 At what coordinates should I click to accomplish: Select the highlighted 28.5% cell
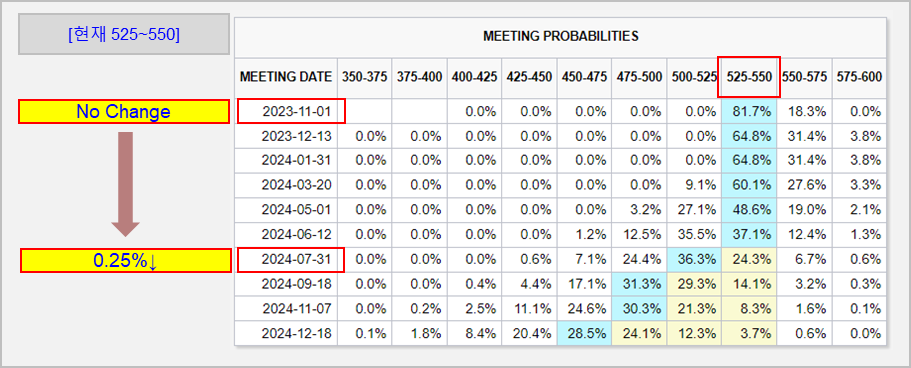click(584, 334)
